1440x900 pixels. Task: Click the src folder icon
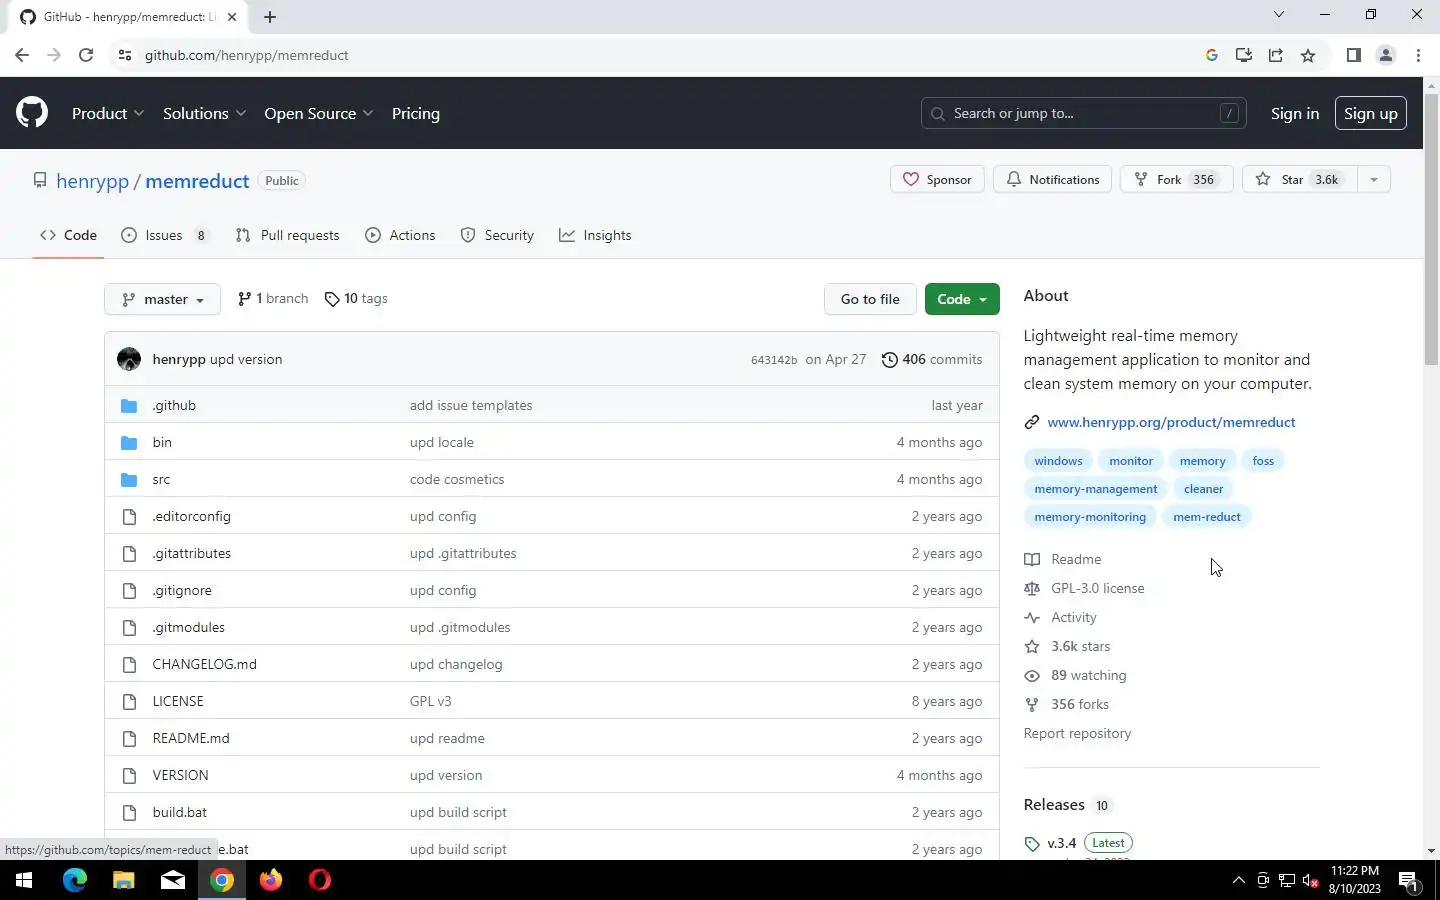pos(129,479)
